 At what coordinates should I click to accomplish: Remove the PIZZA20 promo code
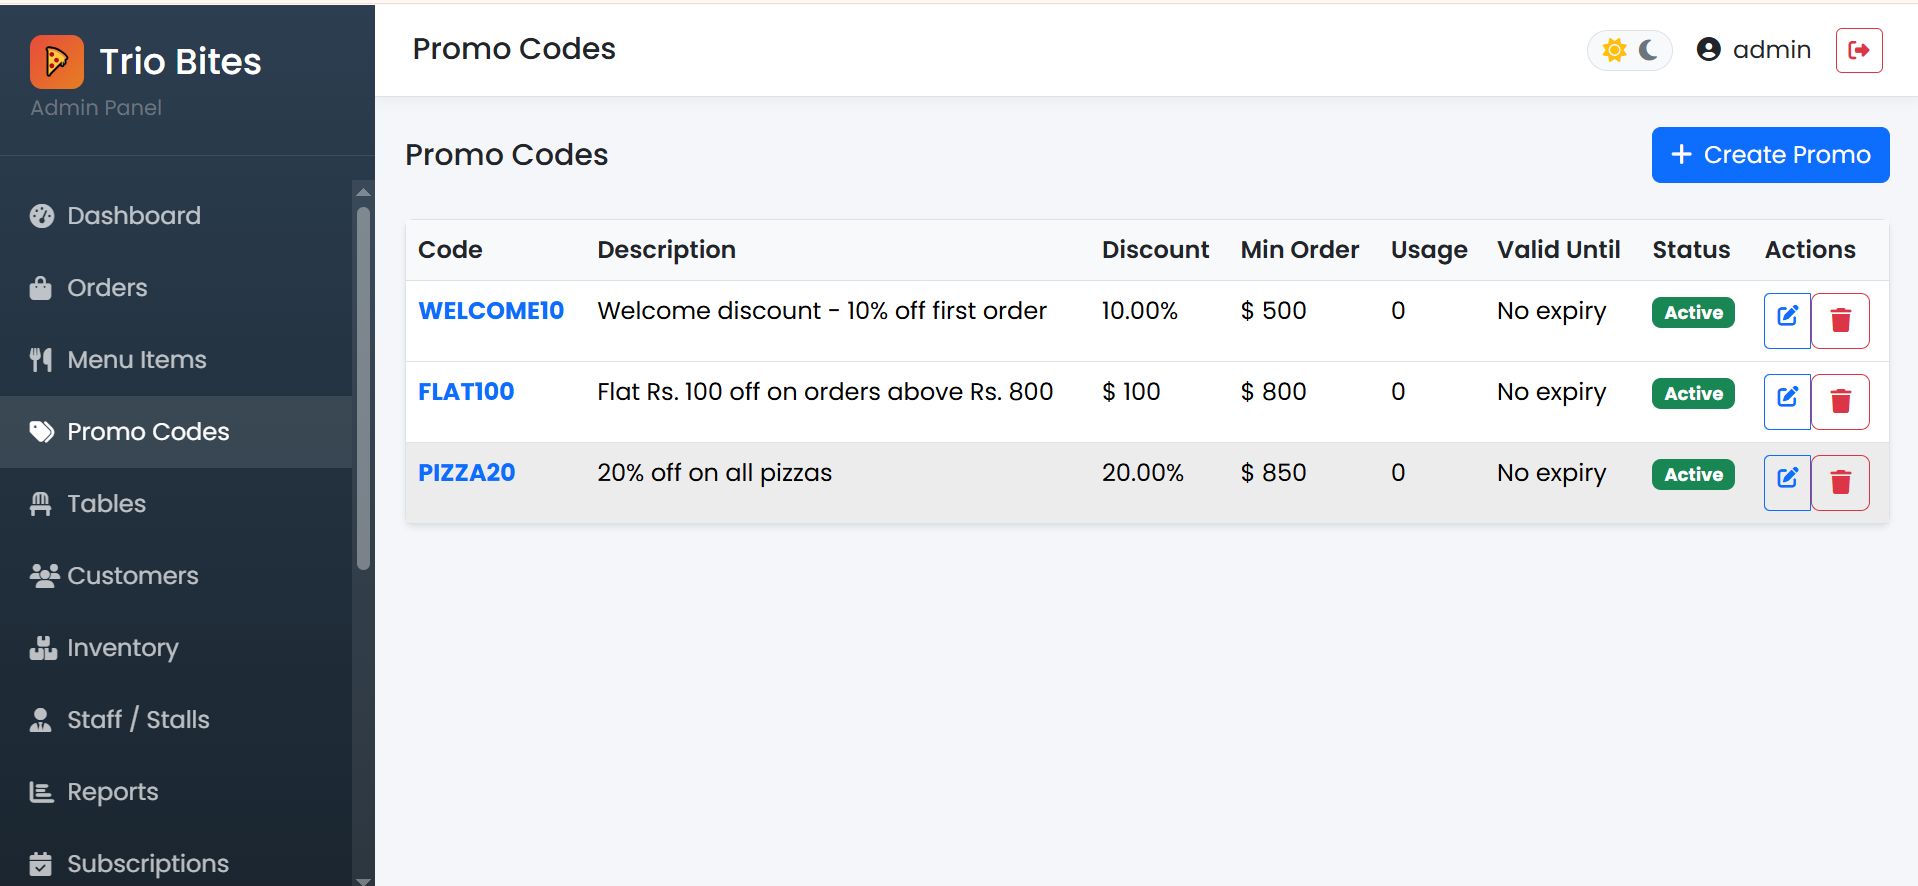click(x=1840, y=482)
